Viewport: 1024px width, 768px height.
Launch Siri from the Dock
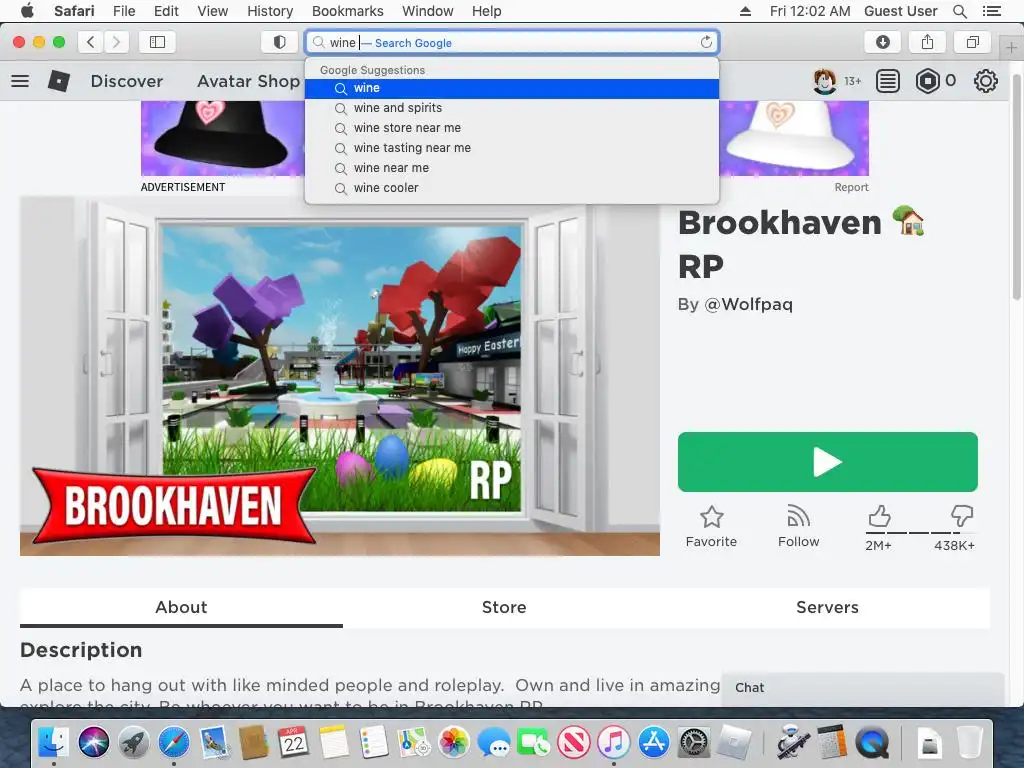93,742
